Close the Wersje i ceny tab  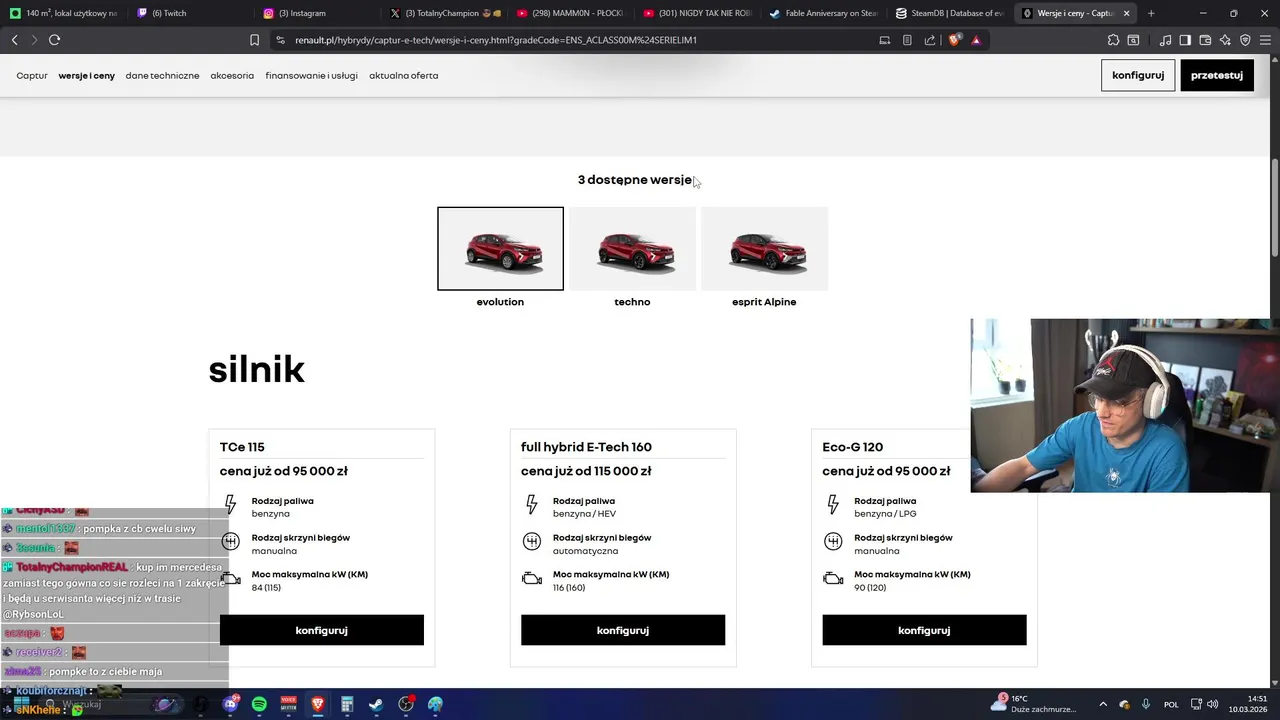1126,13
